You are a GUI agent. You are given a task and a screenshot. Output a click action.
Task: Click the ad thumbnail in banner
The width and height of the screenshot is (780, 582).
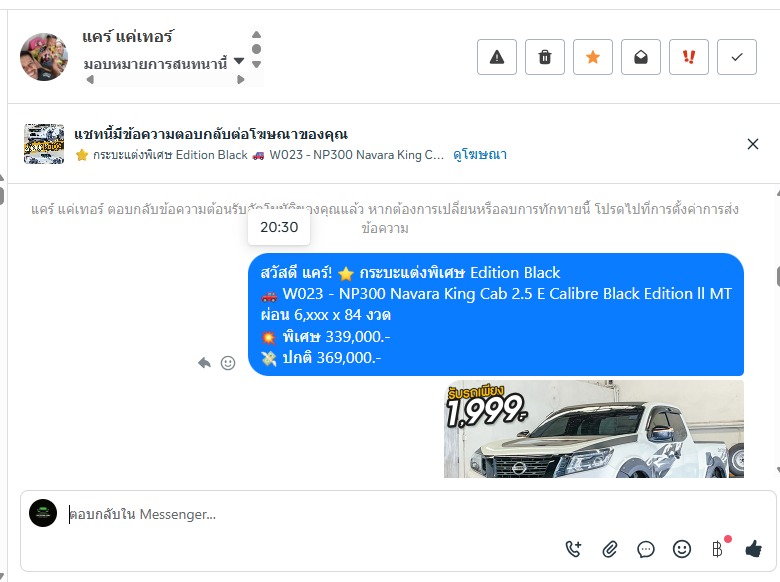[x=44, y=144]
